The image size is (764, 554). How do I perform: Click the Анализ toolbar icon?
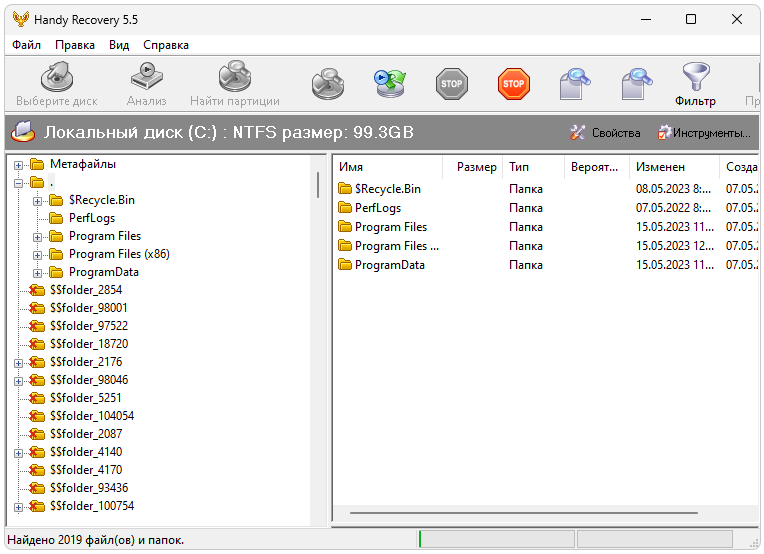pos(147,76)
